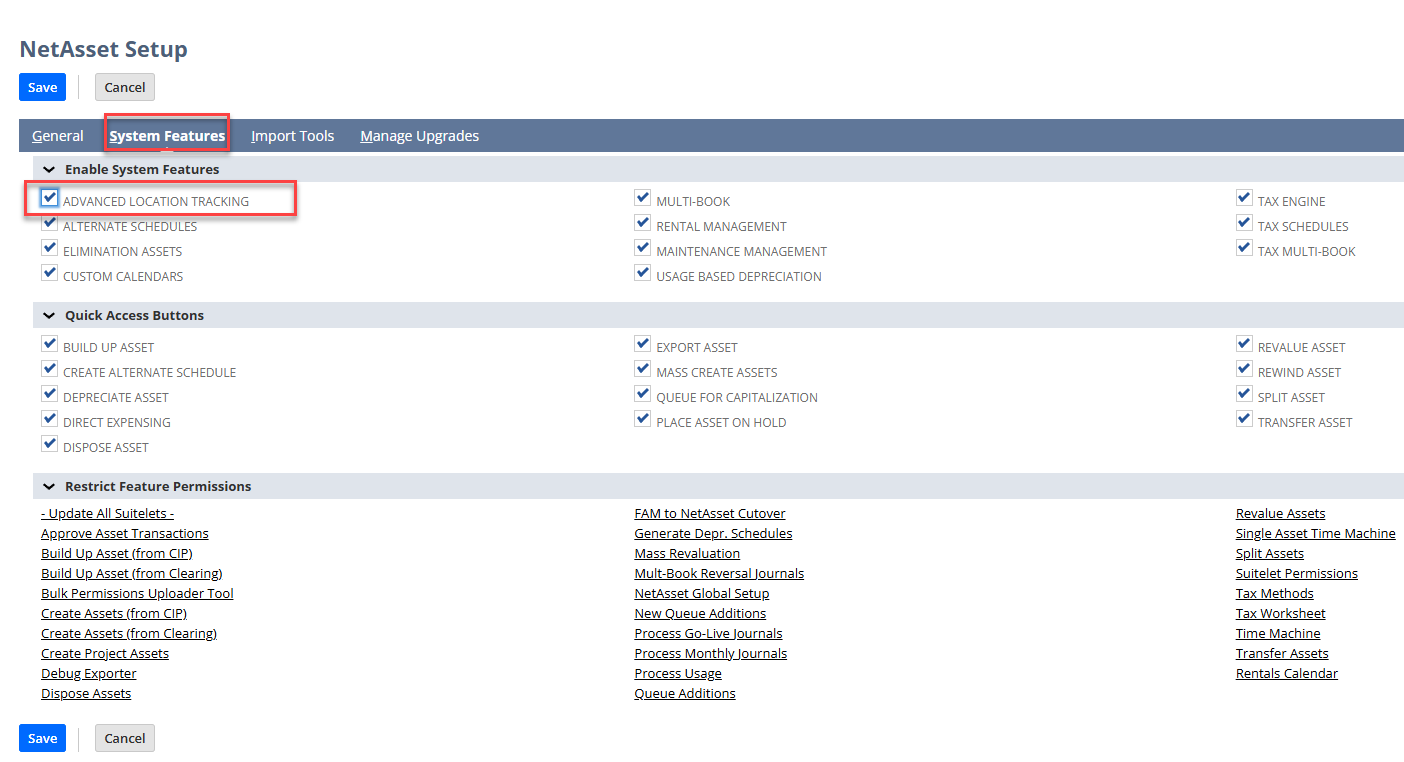Open Generate Depr. Schedules link
The image size is (1404, 762).
point(713,533)
